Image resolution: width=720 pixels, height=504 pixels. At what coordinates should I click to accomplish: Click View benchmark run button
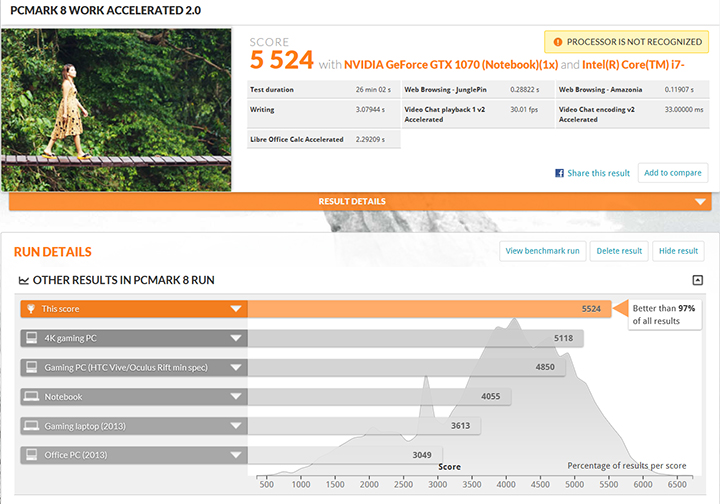tap(542, 251)
